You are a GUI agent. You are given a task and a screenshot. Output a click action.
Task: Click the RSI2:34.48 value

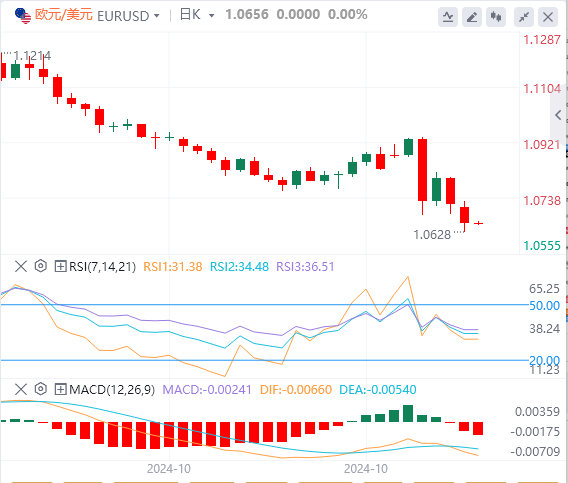click(x=239, y=267)
